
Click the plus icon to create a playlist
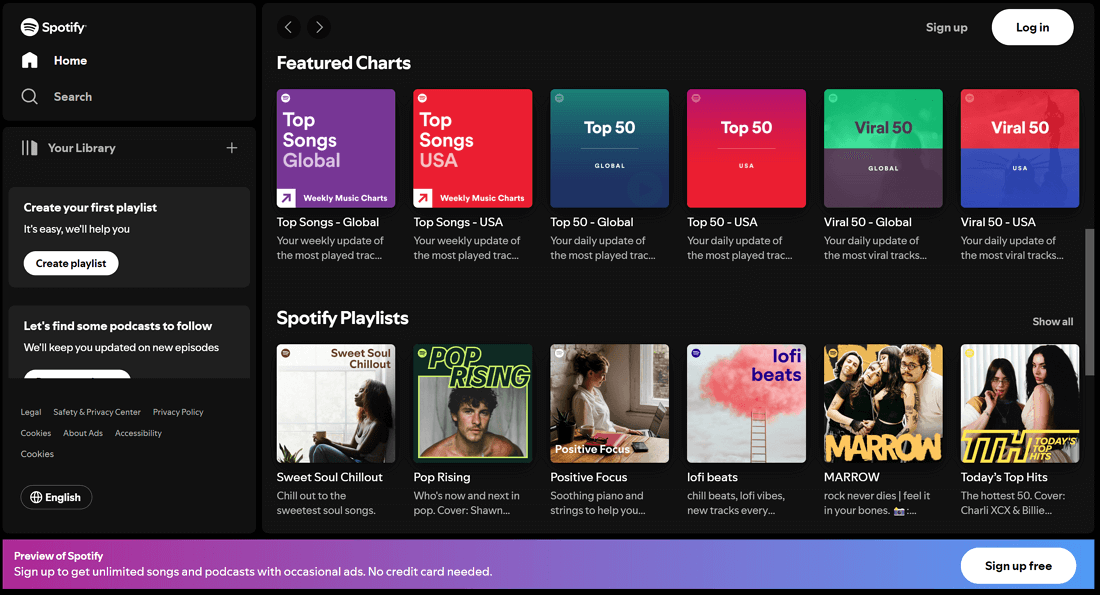tap(232, 147)
